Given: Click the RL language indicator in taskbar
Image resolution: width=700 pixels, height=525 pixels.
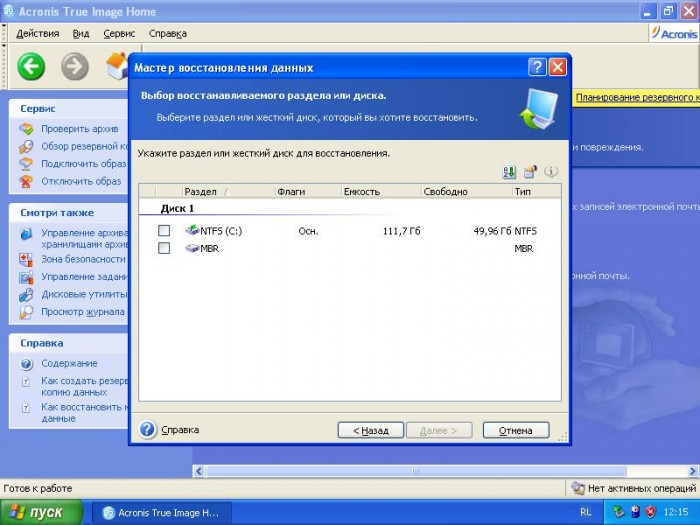Looking at the screenshot, I should (585, 512).
